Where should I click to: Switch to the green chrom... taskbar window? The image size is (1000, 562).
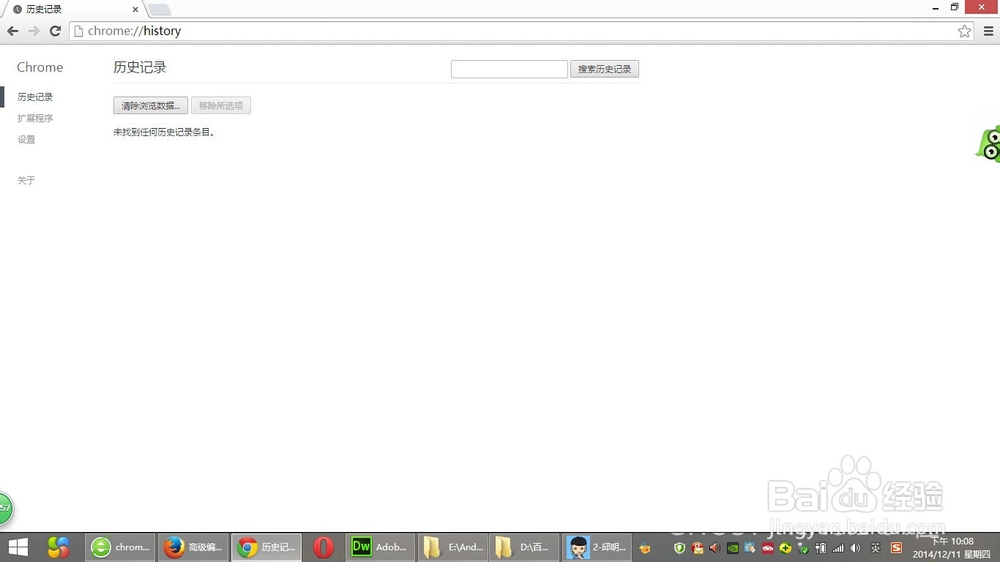(120, 547)
